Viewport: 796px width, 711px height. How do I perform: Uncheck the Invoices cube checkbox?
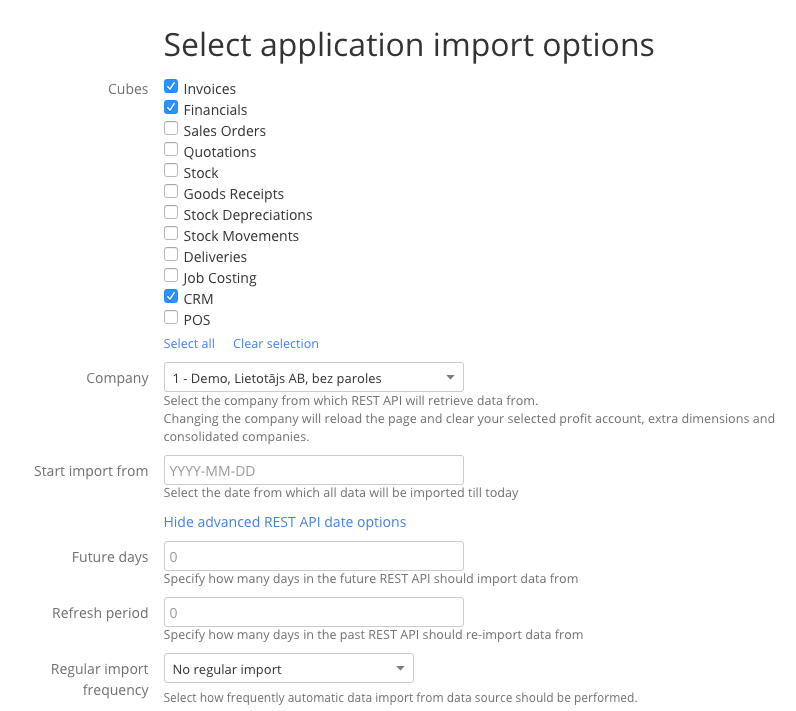171,88
